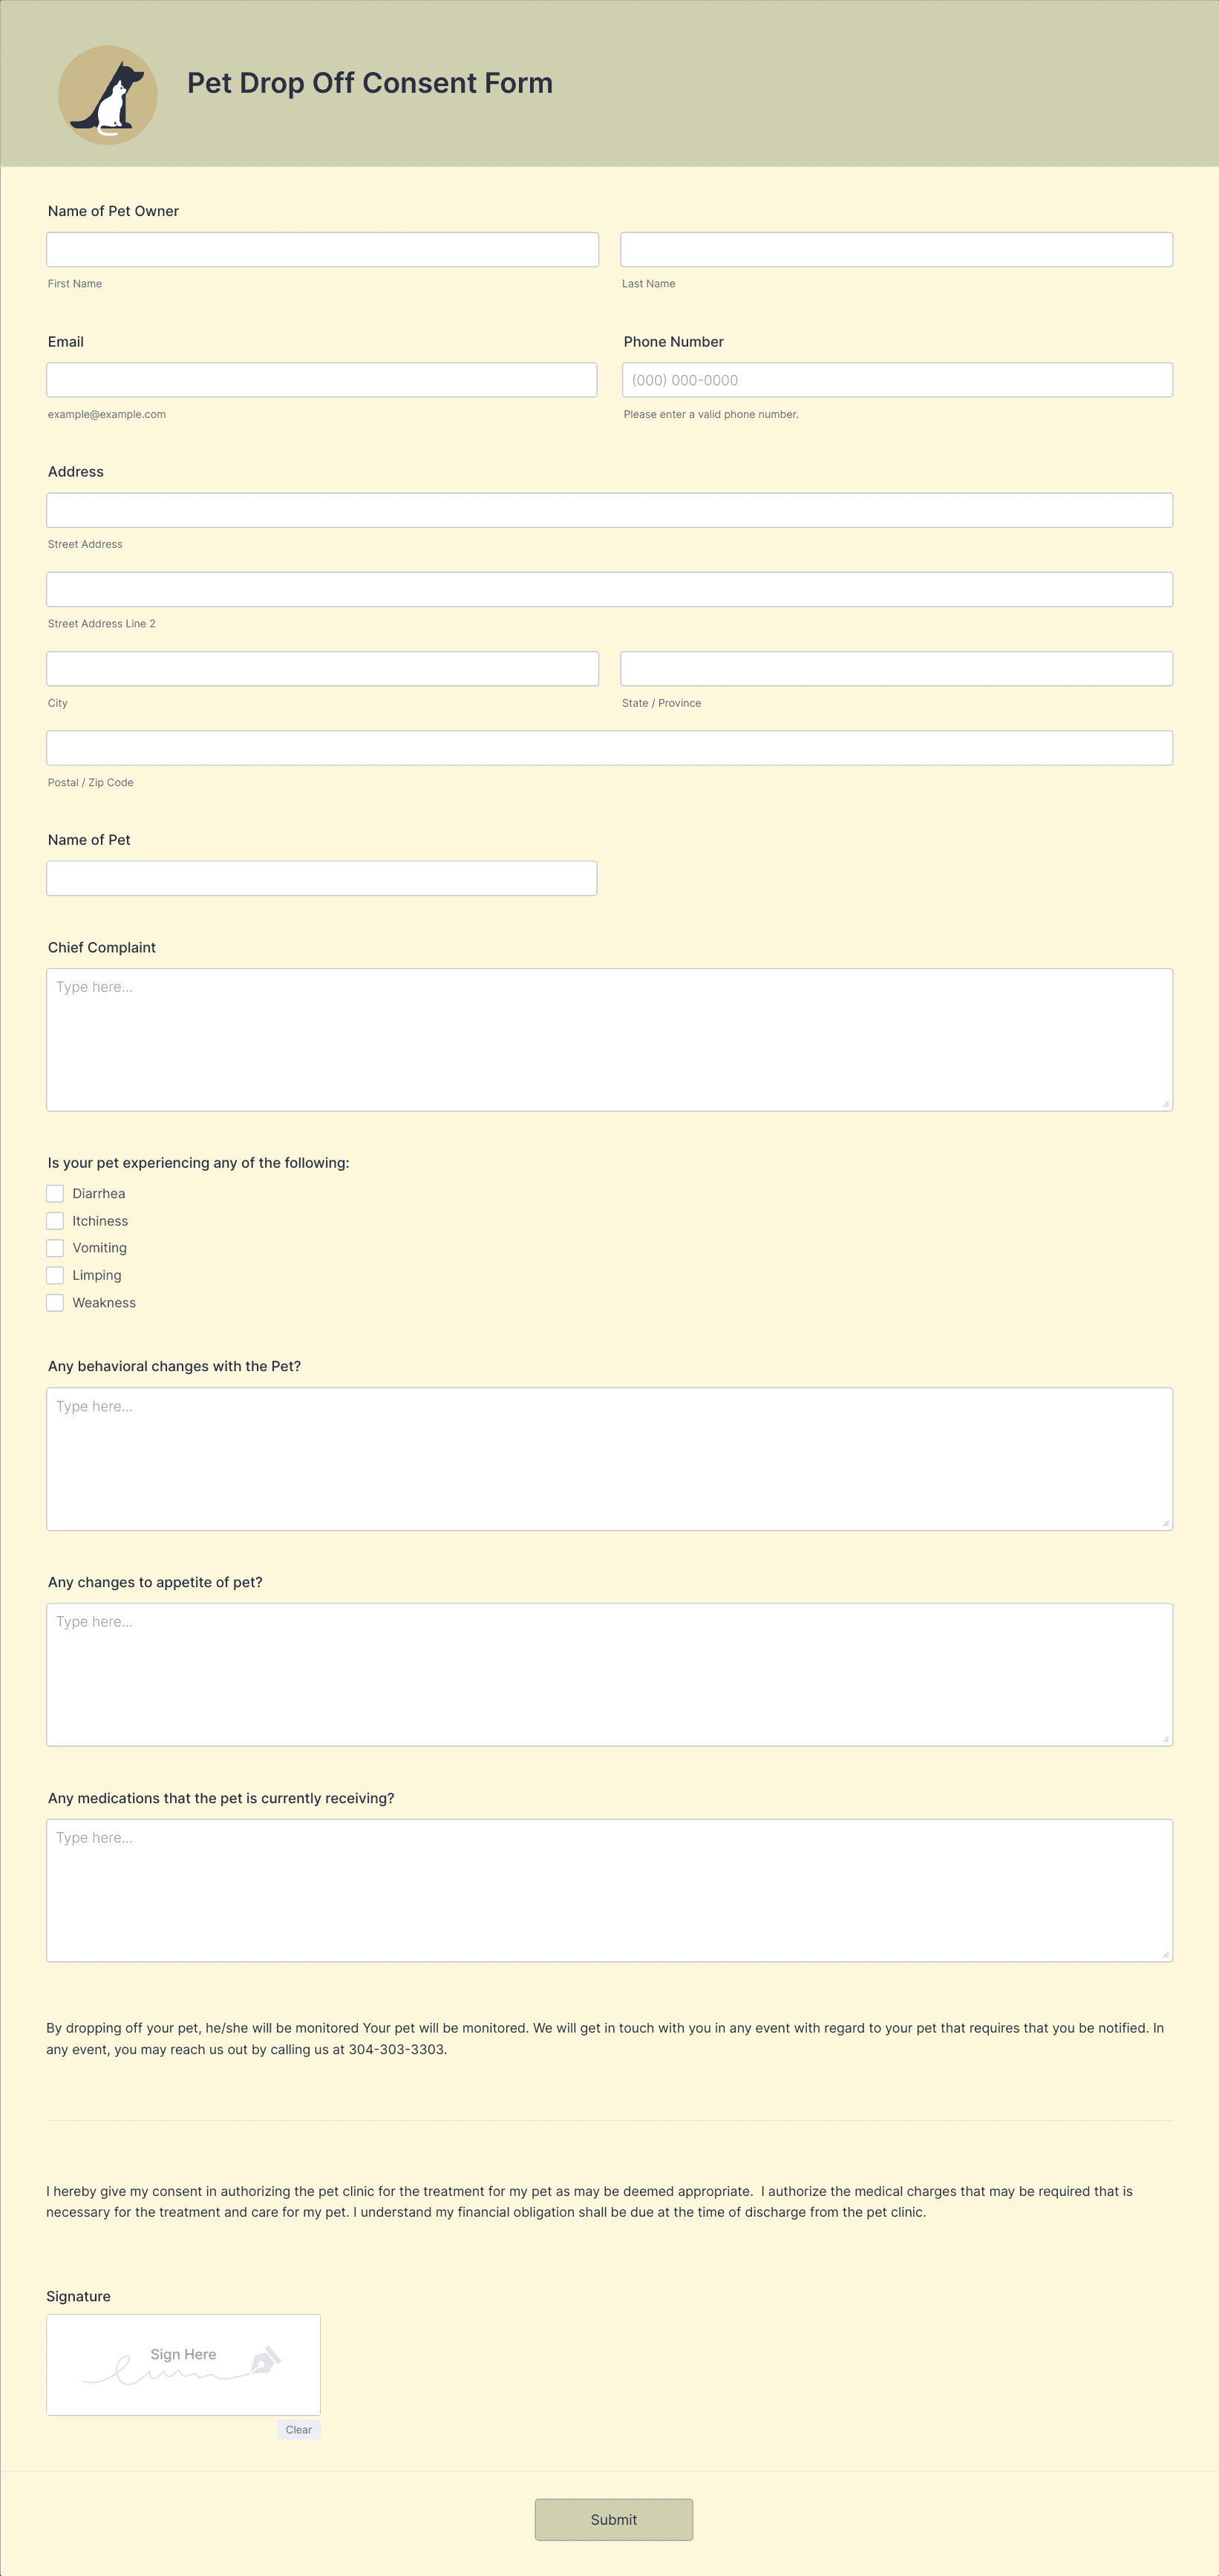1219x2576 pixels.
Task: Focus the Street Address field
Action: 610,510
